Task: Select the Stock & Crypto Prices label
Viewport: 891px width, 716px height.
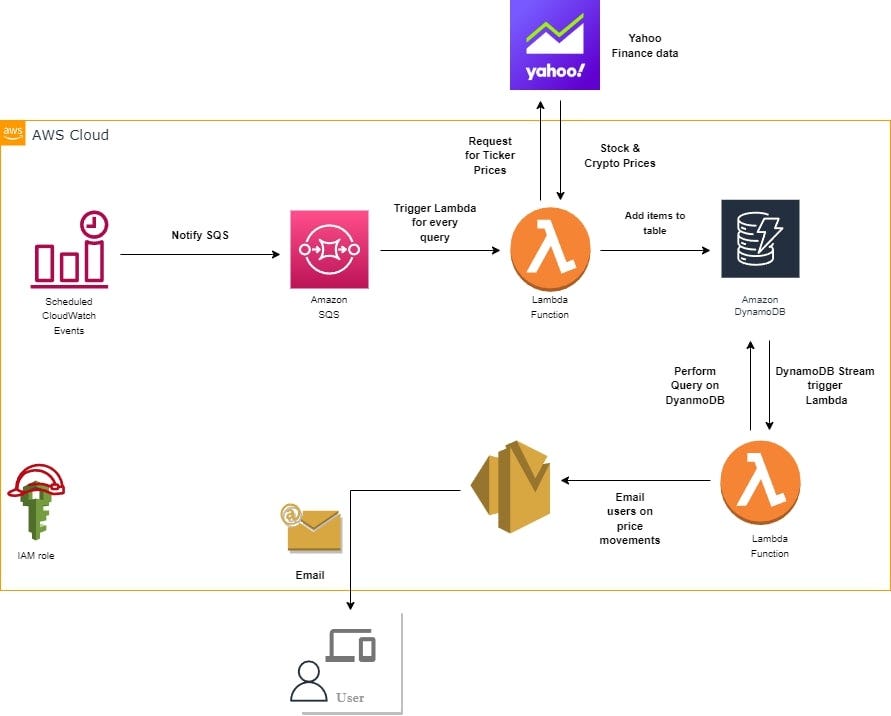Action: (x=619, y=155)
